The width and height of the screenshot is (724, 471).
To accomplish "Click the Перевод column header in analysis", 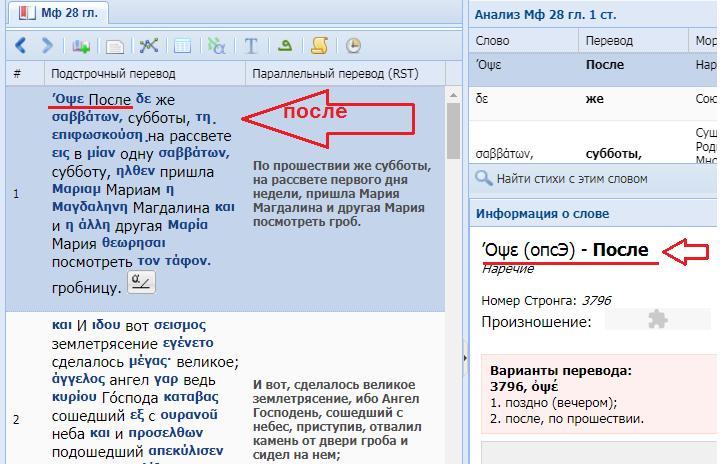I will (x=609, y=41).
